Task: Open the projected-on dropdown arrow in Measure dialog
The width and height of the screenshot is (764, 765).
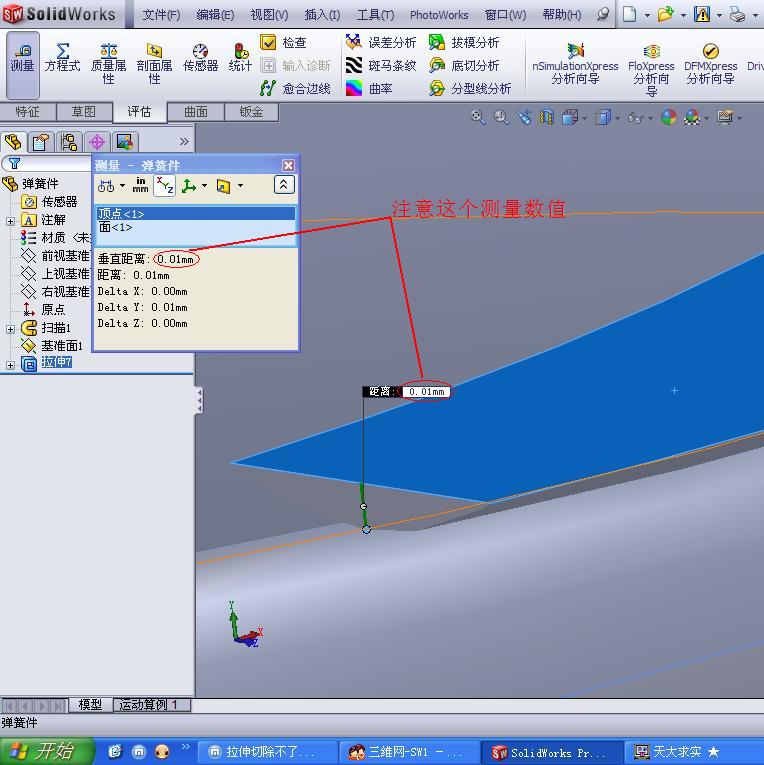Action: [x=241, y=185]
